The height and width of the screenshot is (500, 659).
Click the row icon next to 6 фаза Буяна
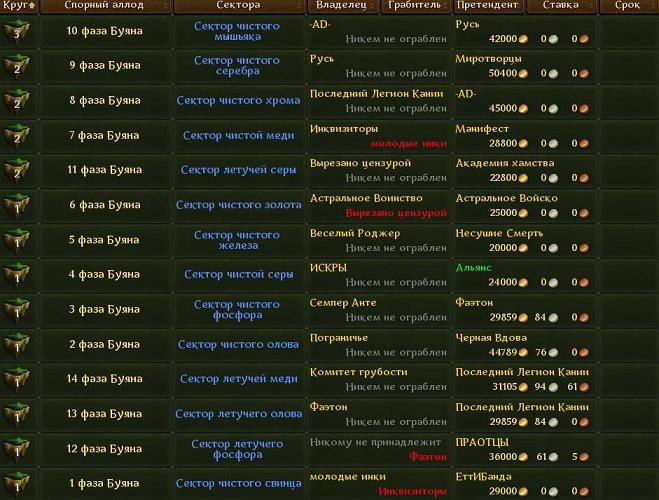(18, 205)
